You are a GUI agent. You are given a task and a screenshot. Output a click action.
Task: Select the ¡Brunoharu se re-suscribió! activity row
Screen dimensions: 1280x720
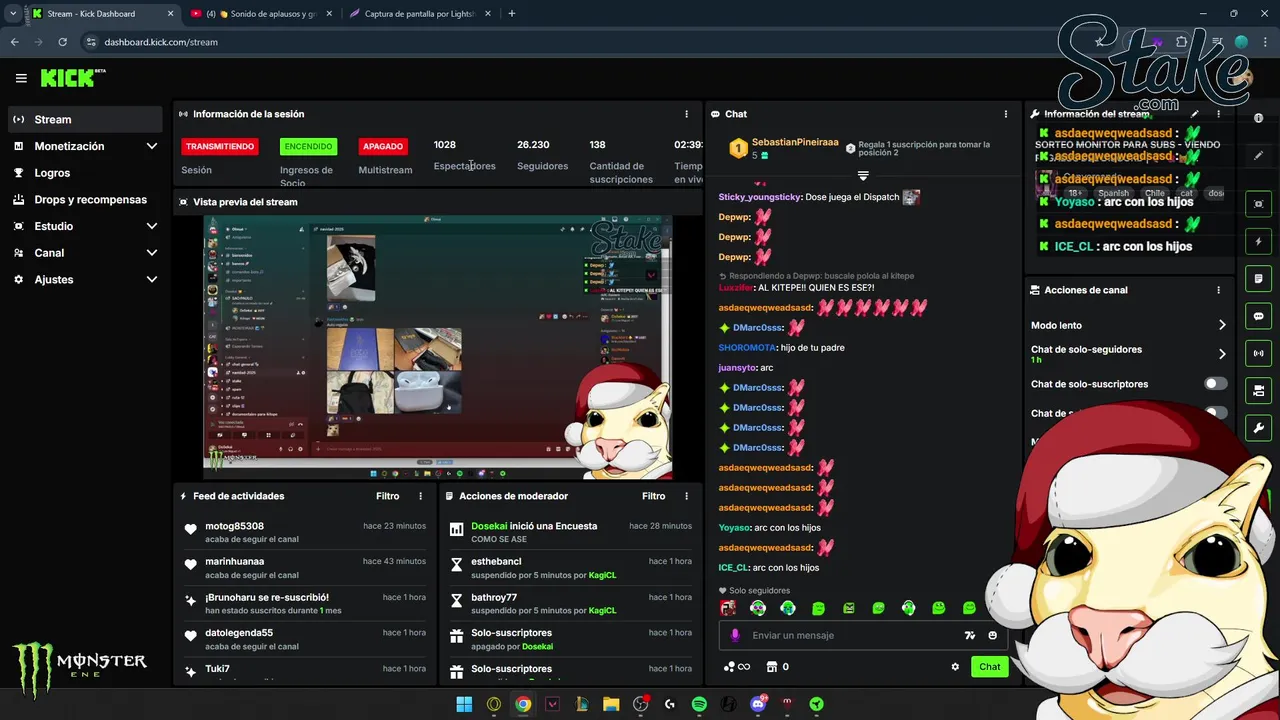click(x=305, y=603)
